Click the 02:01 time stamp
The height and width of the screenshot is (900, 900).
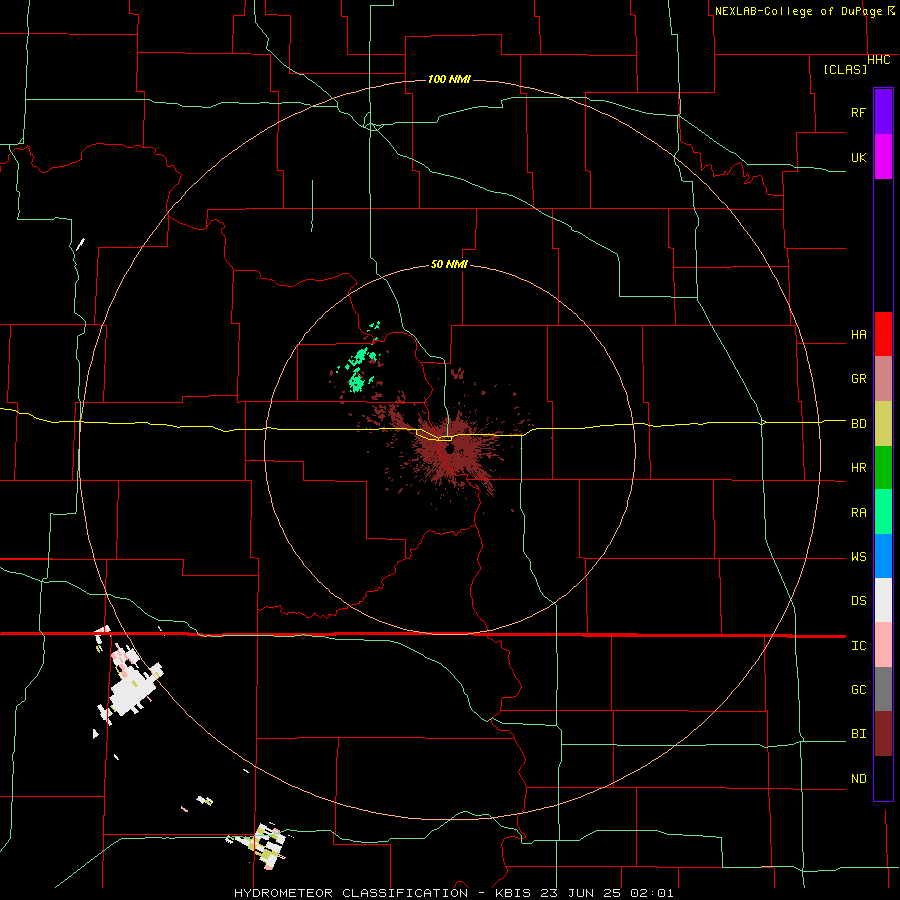(x=651, y=893)
